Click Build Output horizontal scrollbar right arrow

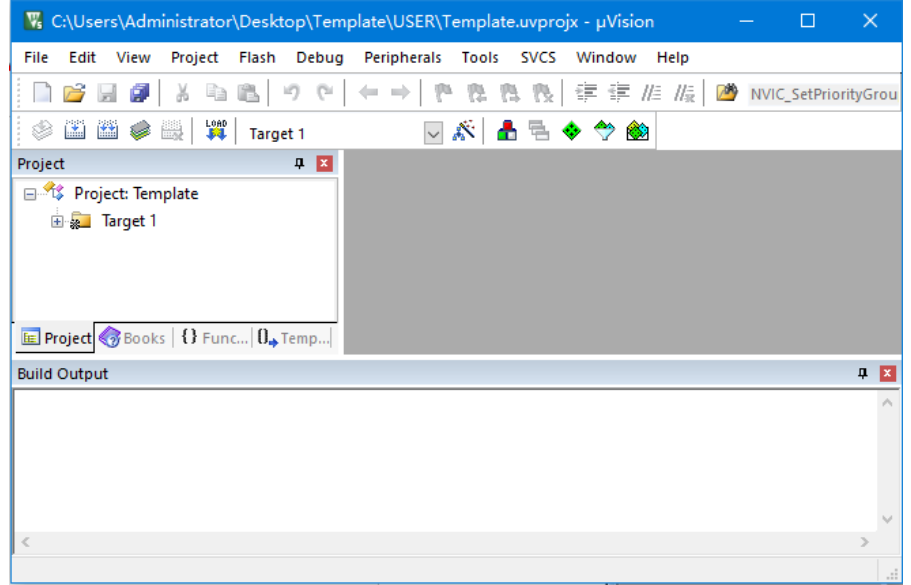click(865, 542)
